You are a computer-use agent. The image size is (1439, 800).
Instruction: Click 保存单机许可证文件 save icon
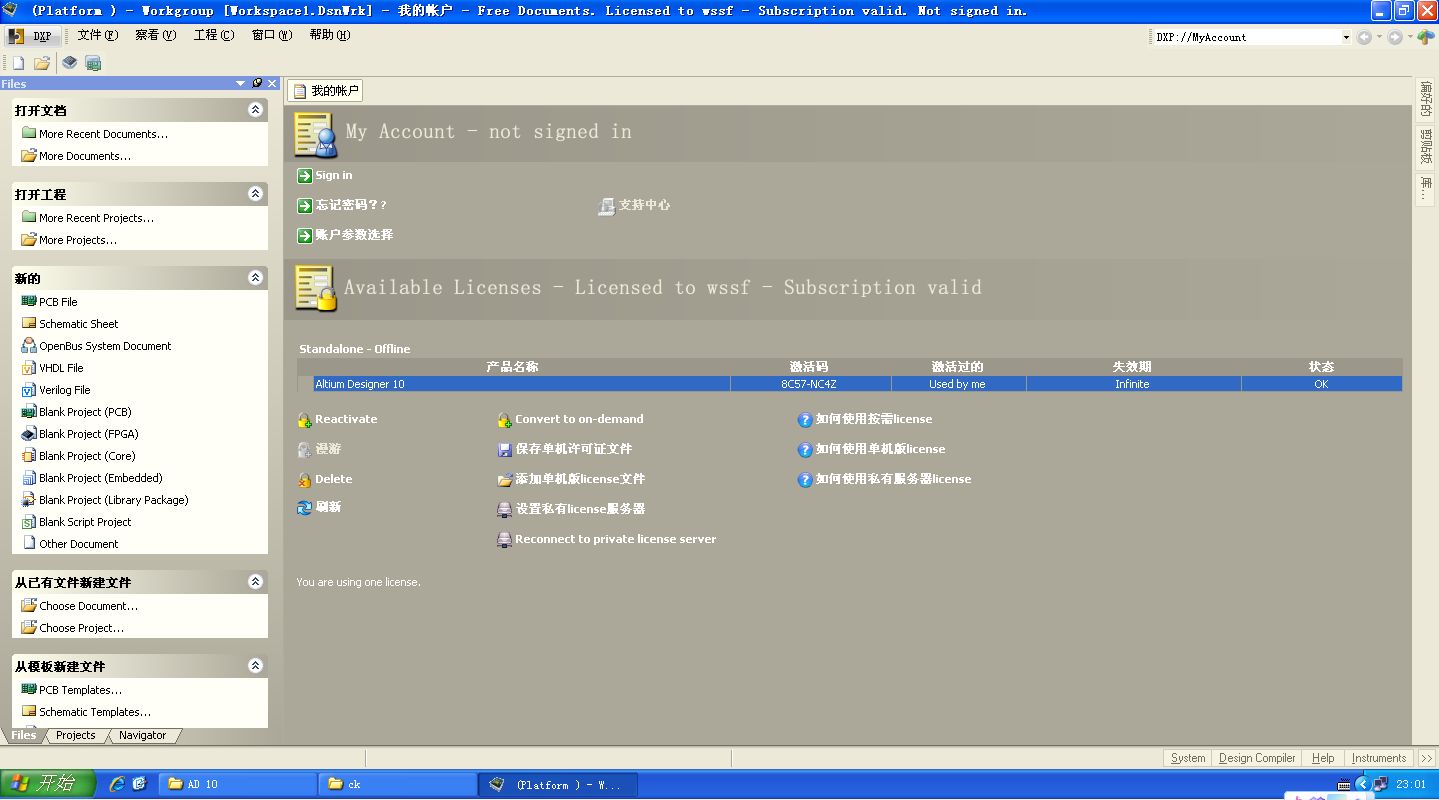tap(505, 450)
